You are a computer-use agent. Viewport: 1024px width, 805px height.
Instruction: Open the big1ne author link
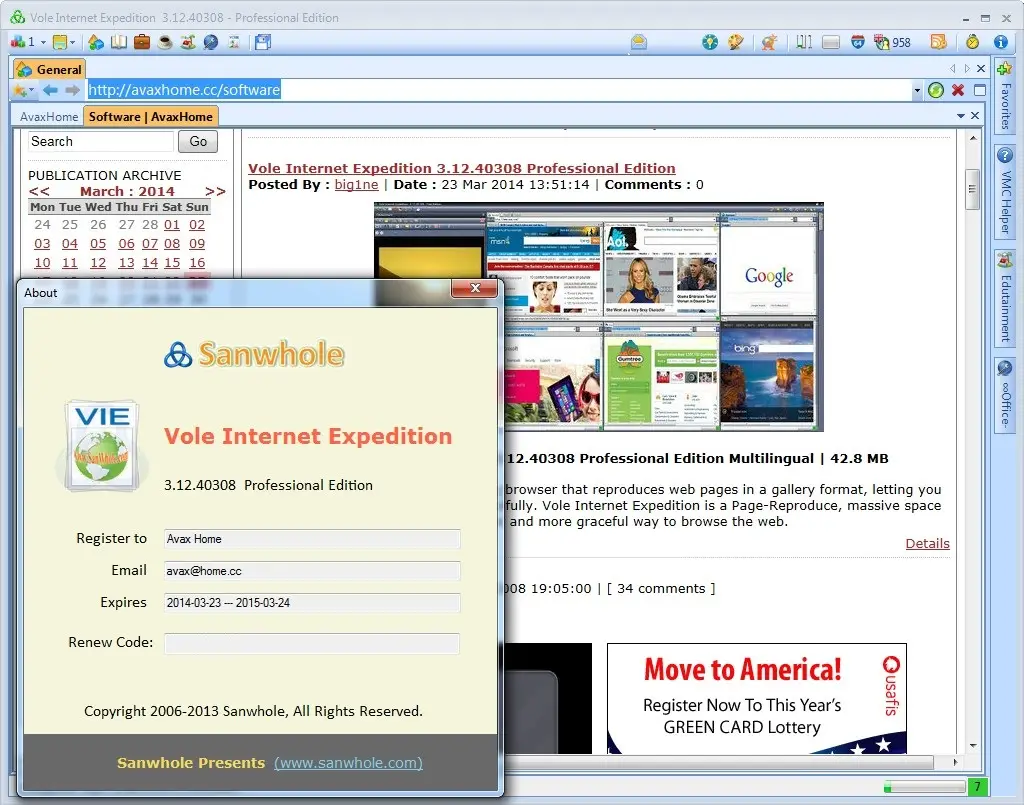[x=357, y=185]
